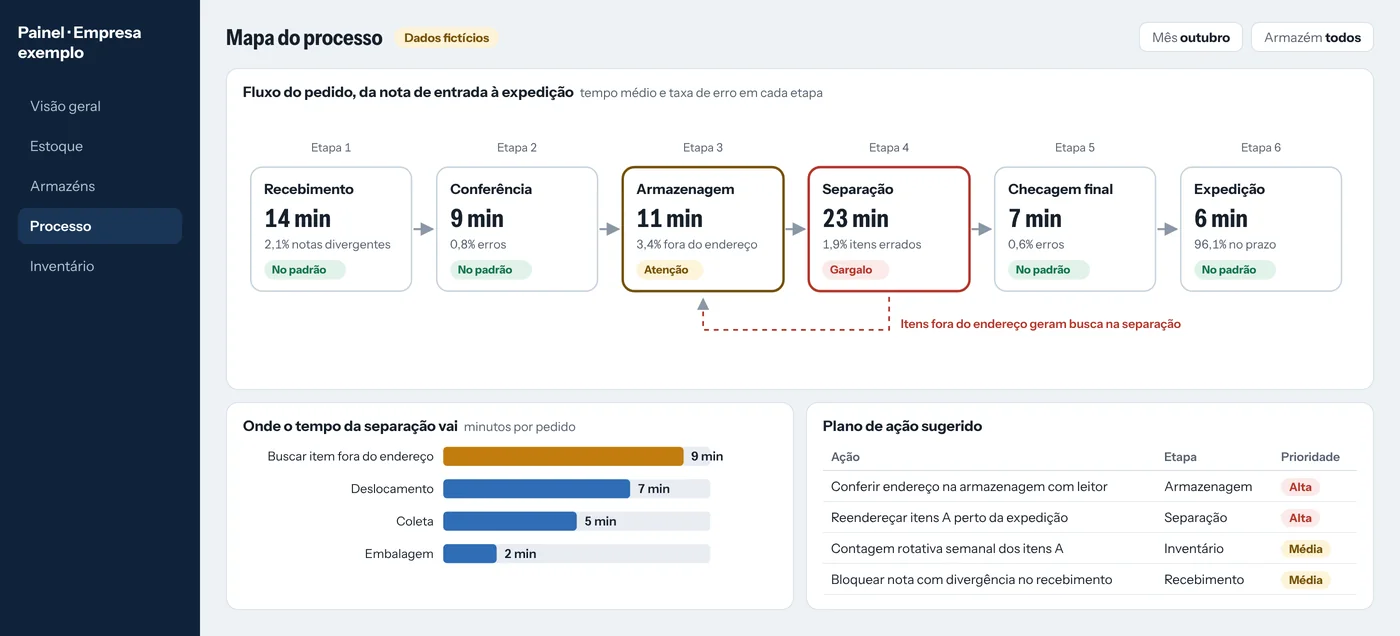Select the Checagem final stage card
The width and height of the screenshot is (1400, 636).
1075,229
